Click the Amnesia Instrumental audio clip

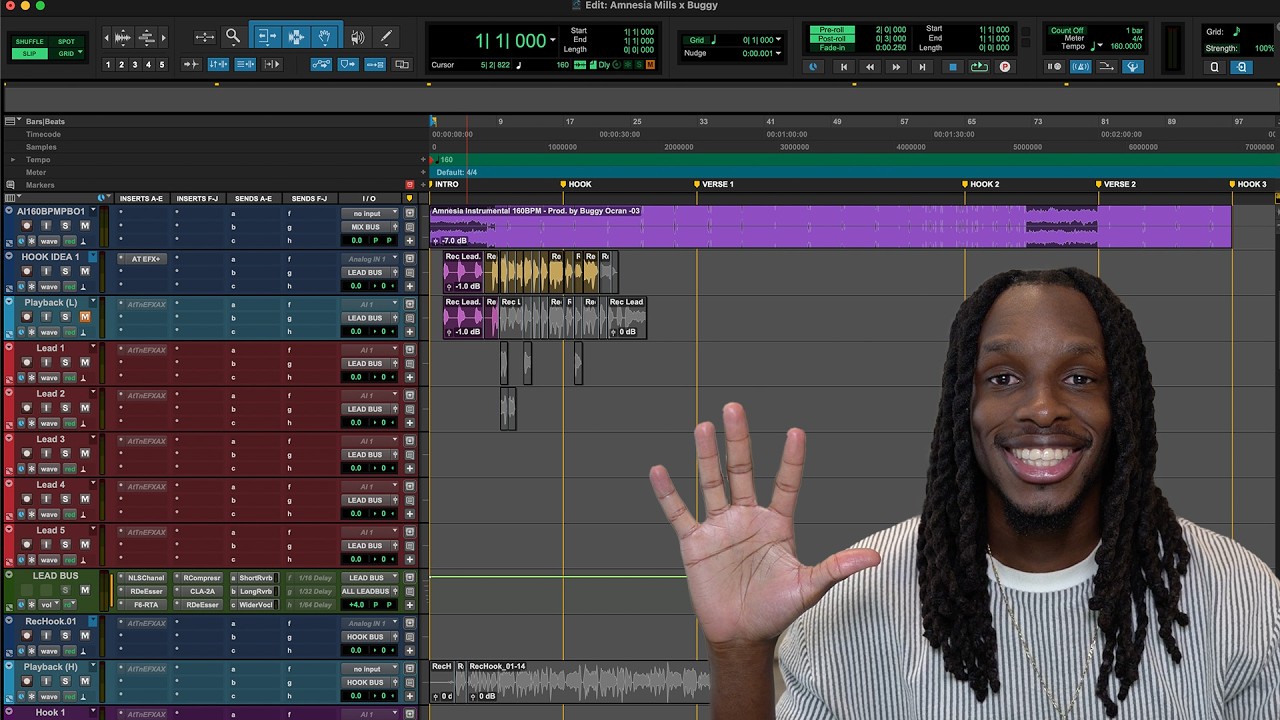830,226
